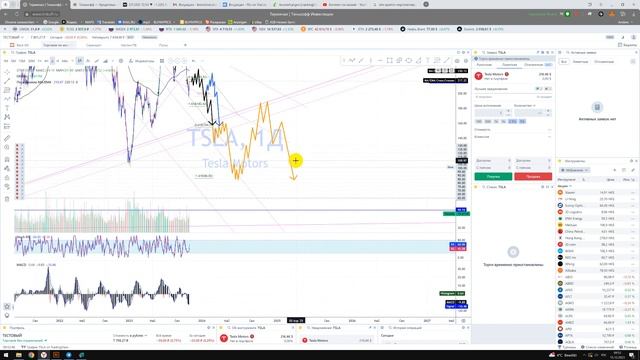The width and height of the screenshot is (640, 360).
Task: Open the Windows notification center icon
Action: pos(631,355)
